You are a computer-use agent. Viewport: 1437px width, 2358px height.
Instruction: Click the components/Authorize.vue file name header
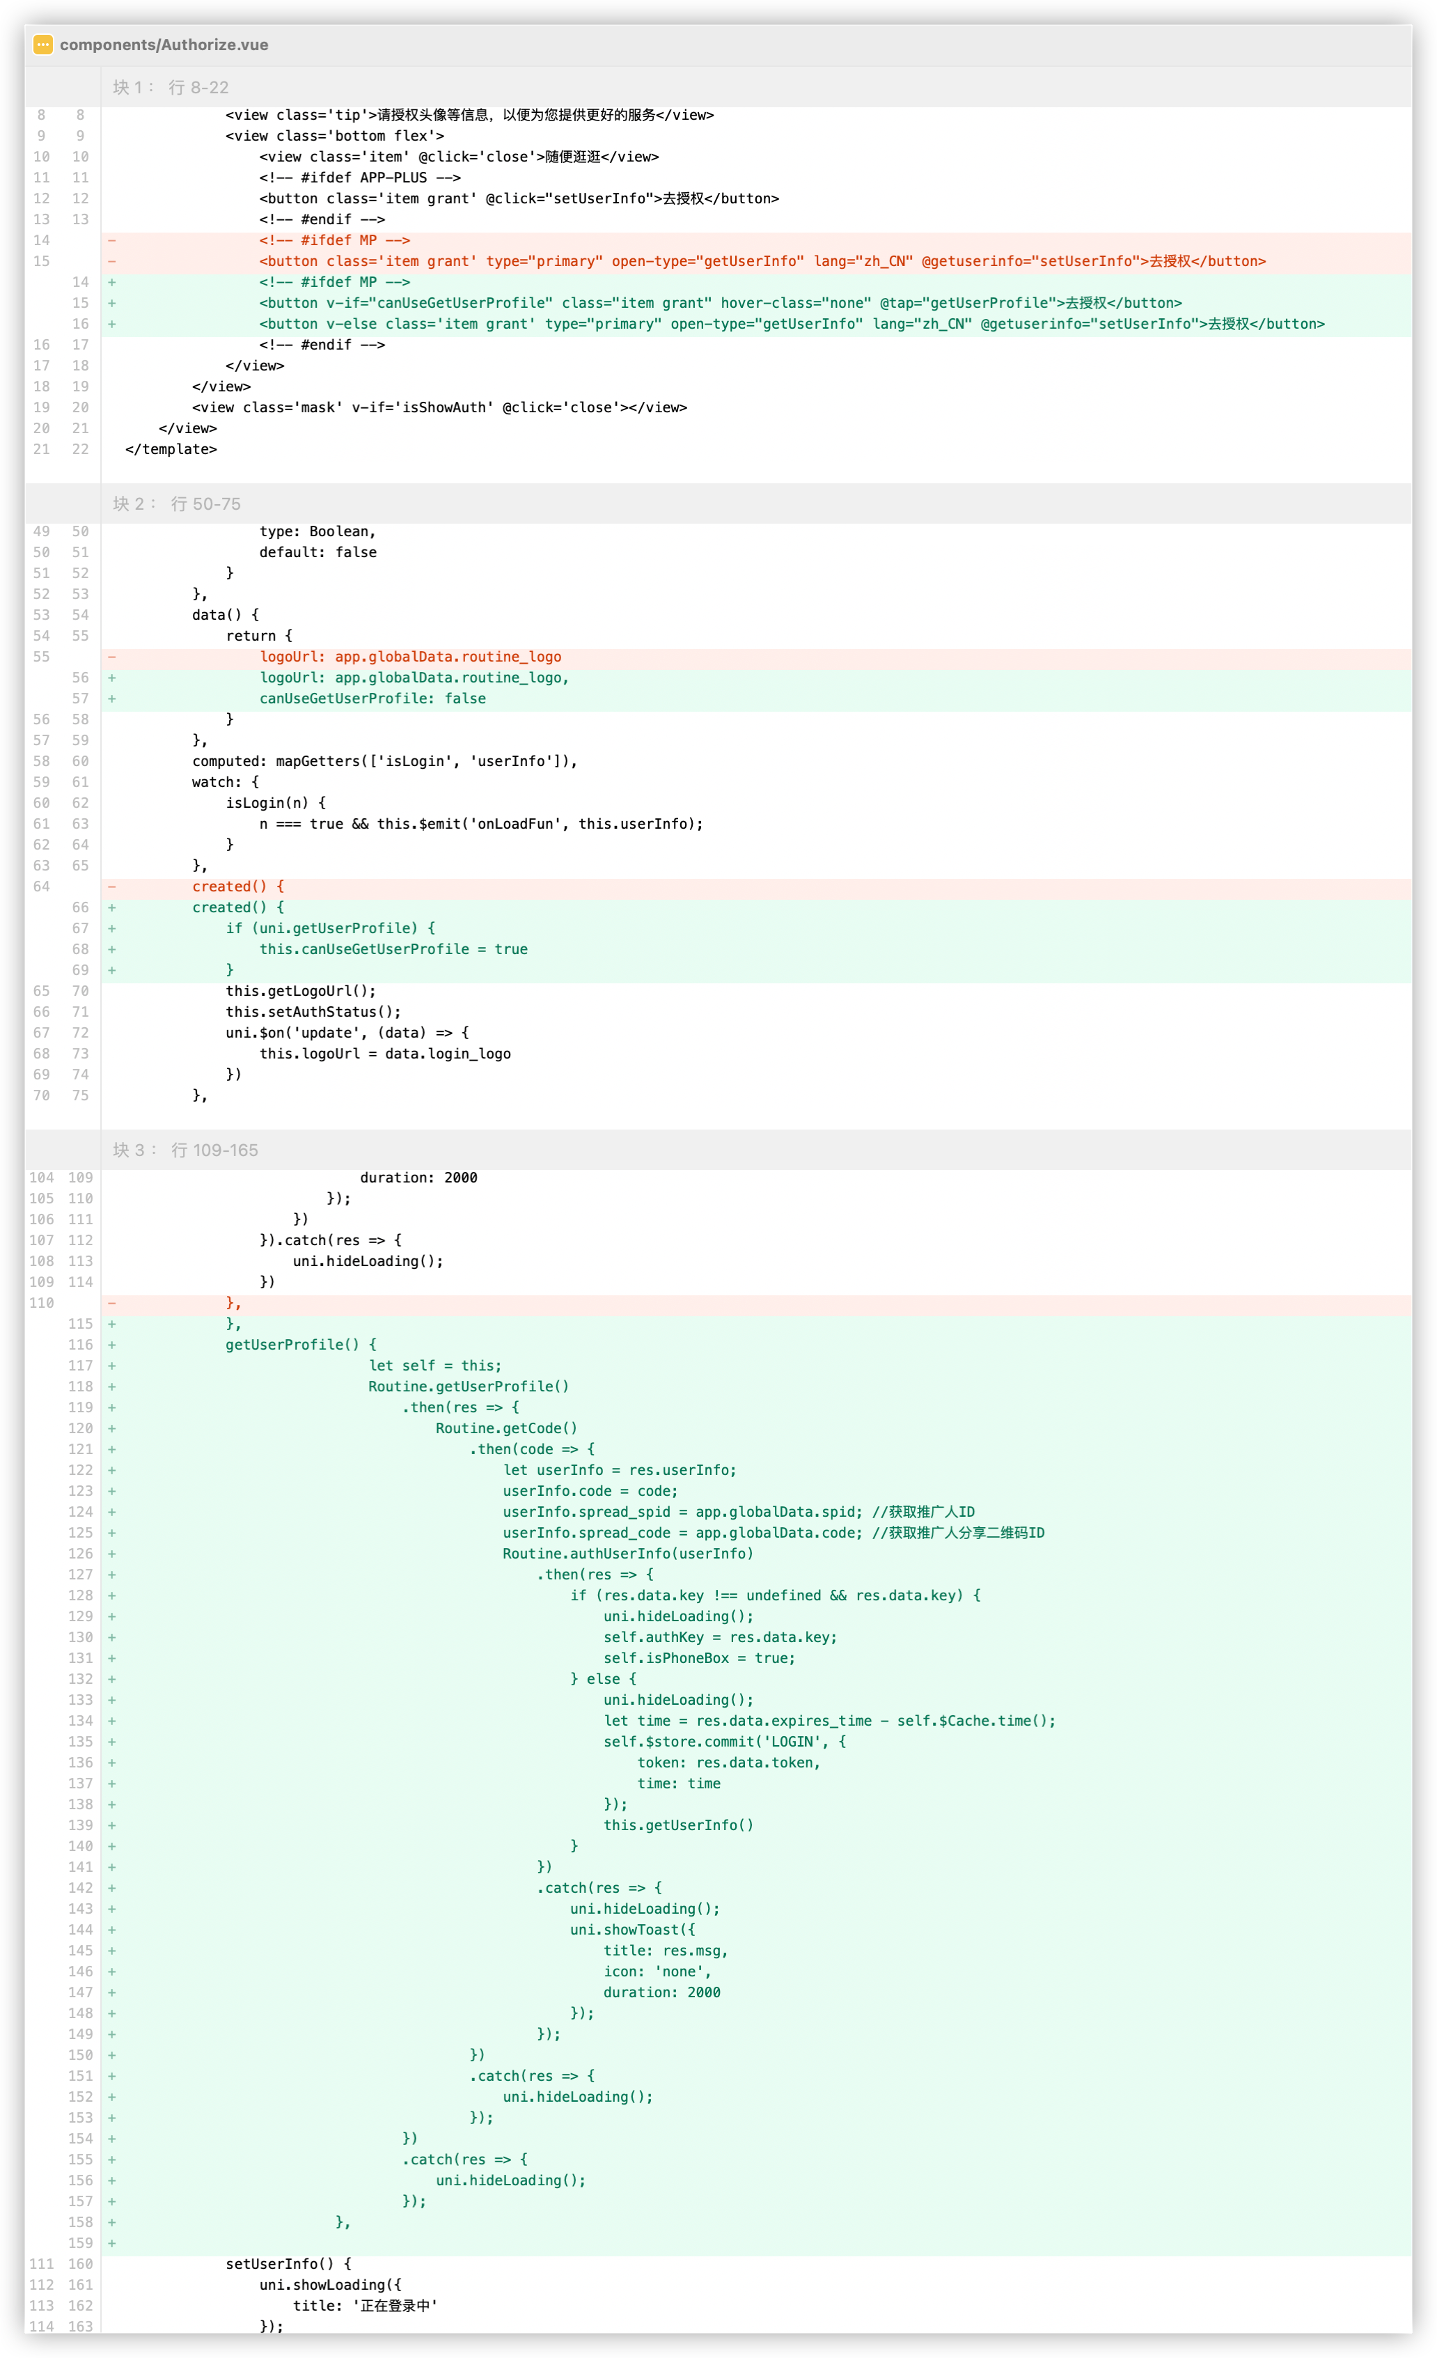click(x=164, y=44)
